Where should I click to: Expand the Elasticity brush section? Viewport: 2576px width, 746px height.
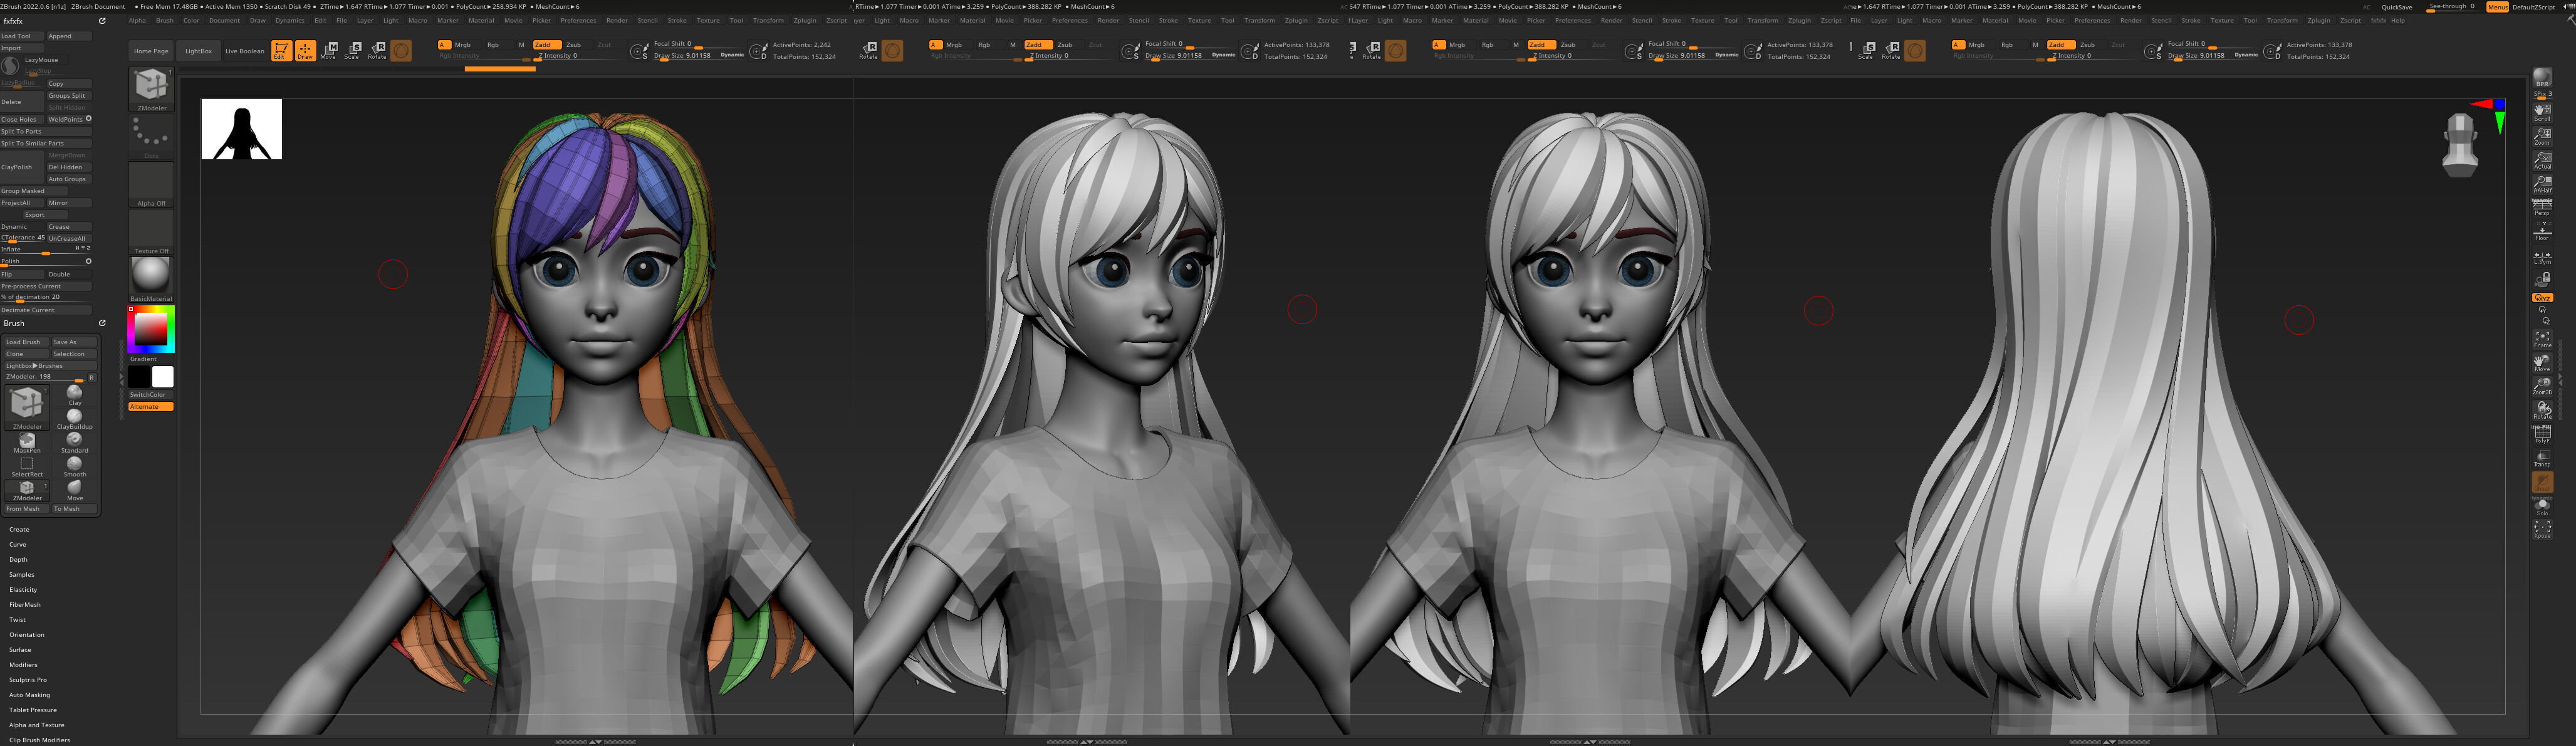pos(23,590)
